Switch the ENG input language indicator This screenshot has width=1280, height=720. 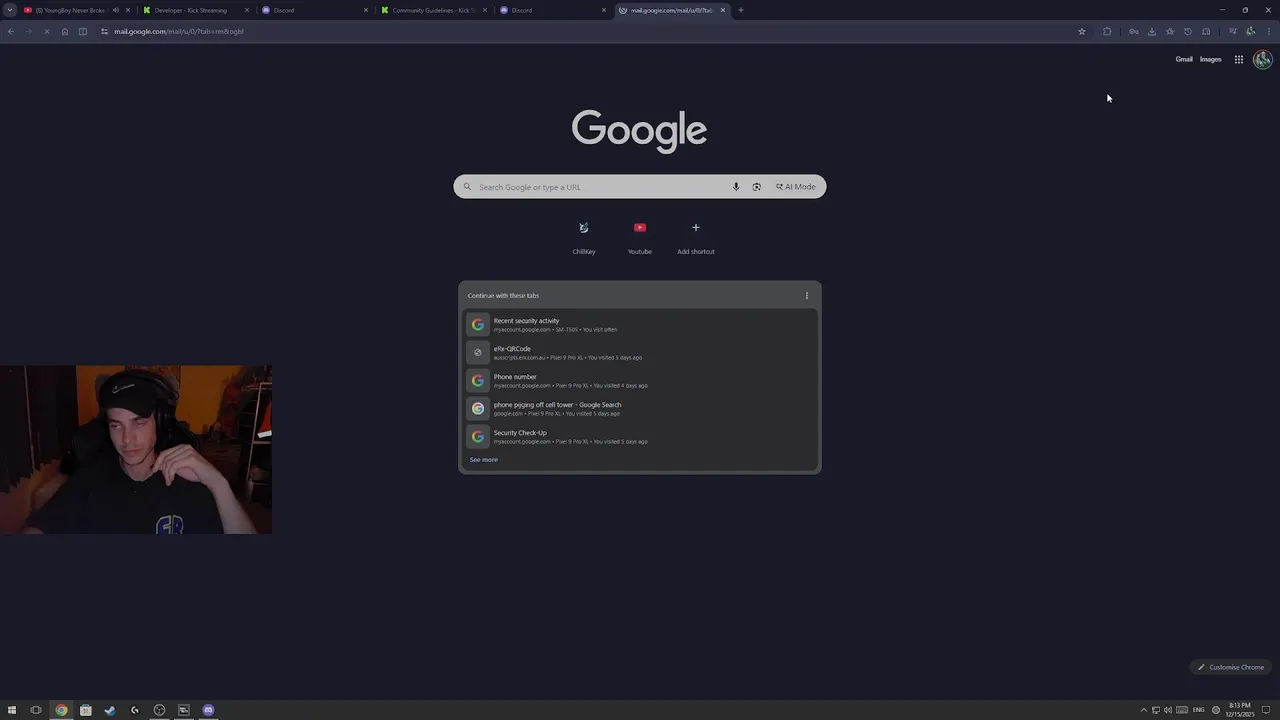tap(1199, 710)
